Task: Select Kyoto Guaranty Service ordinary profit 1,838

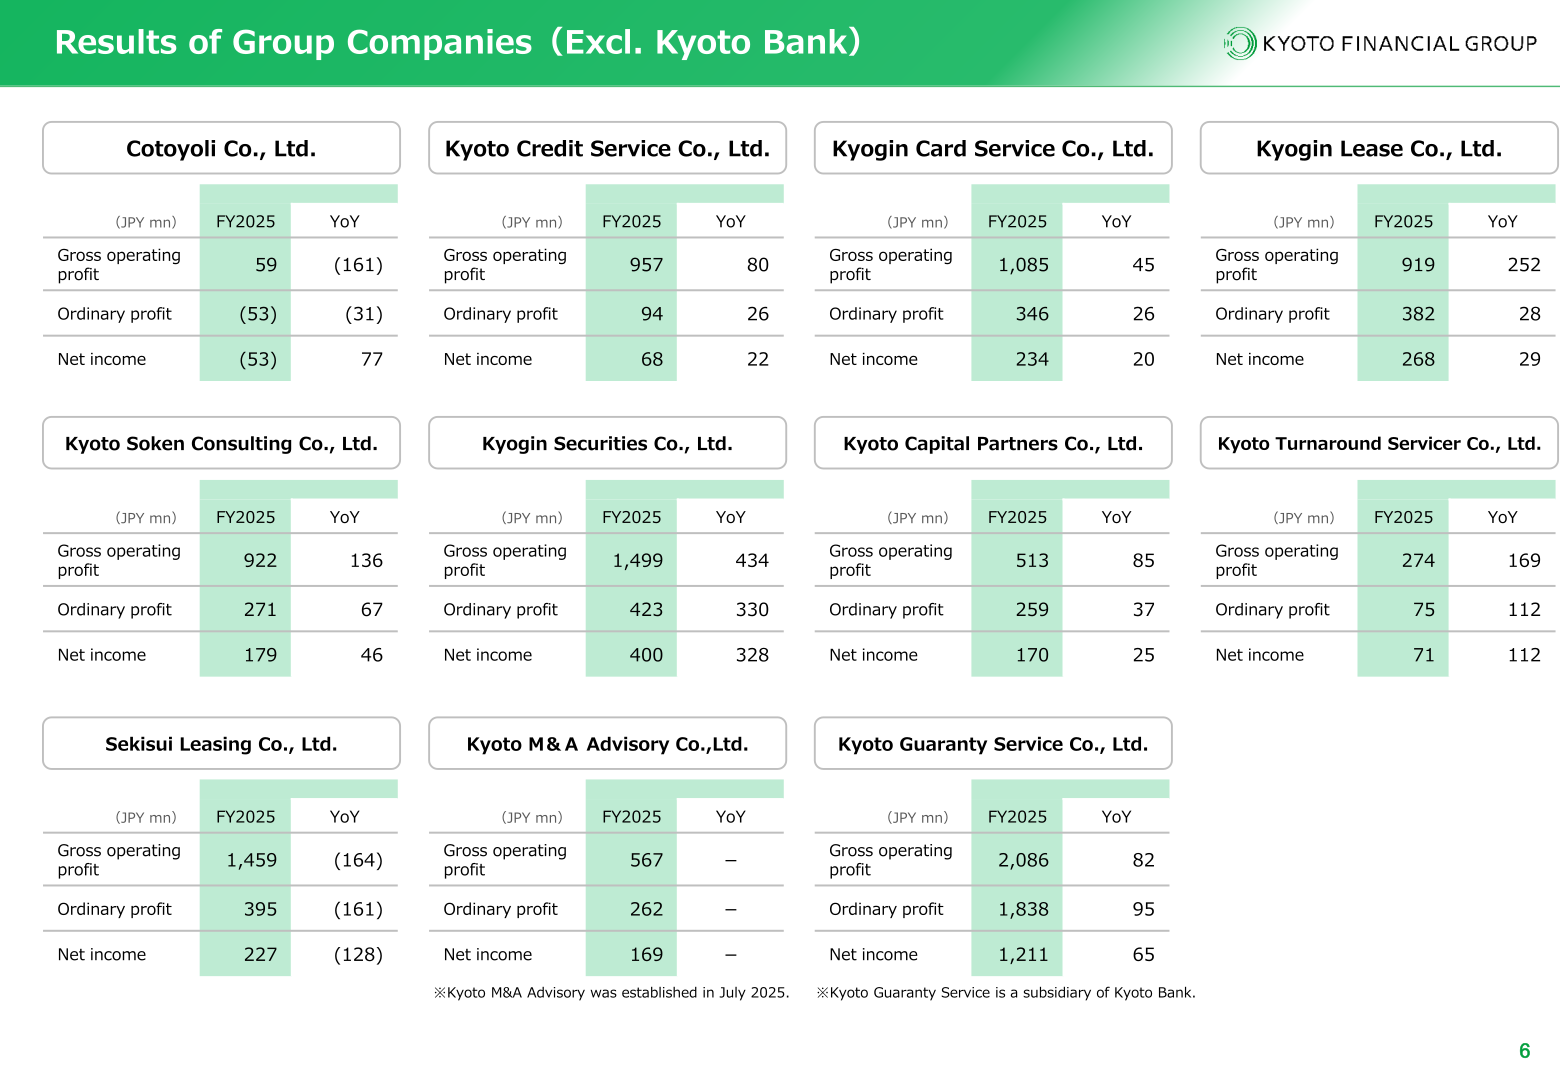Action: (1024, 909)
